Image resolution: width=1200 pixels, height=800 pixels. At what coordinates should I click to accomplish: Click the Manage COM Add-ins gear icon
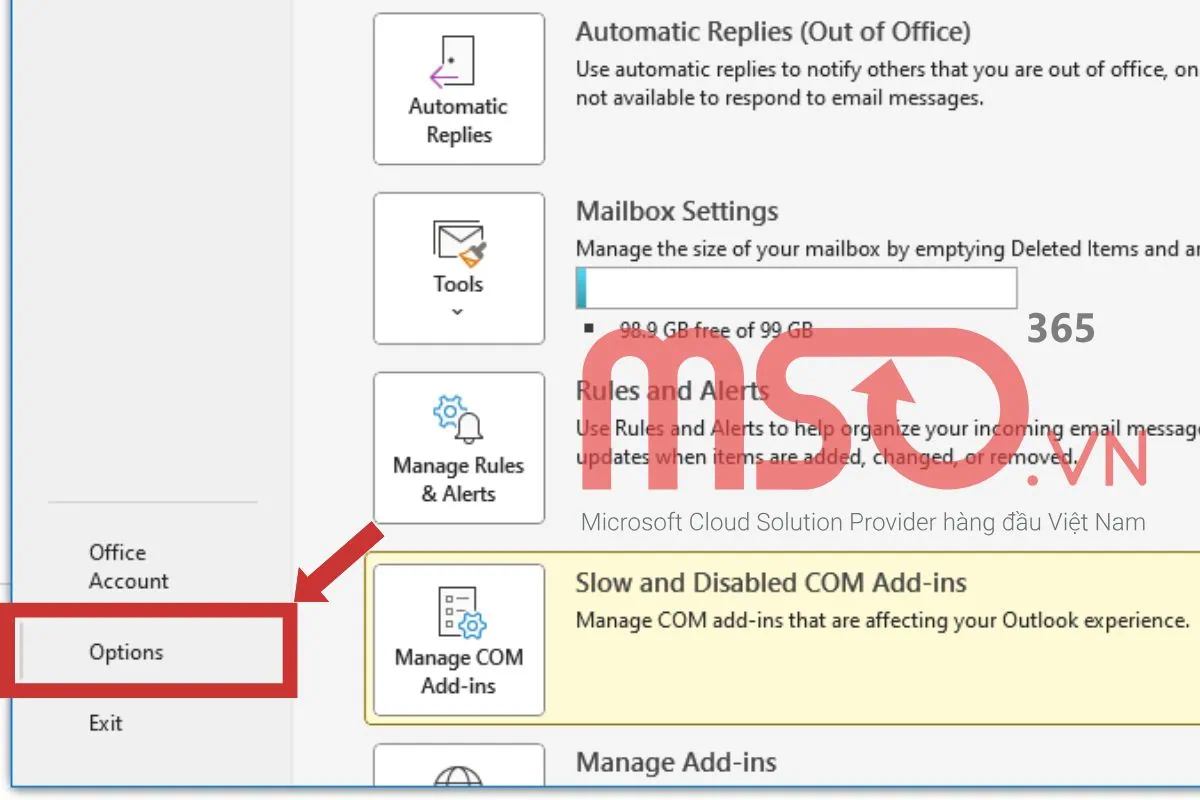click(470, 625)
